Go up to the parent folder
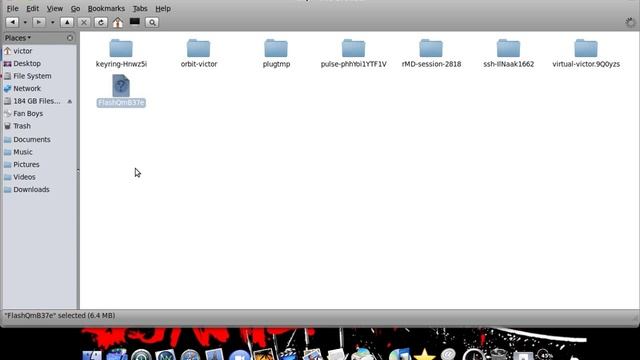Screen dimensions: 640x360 [67, 22]
